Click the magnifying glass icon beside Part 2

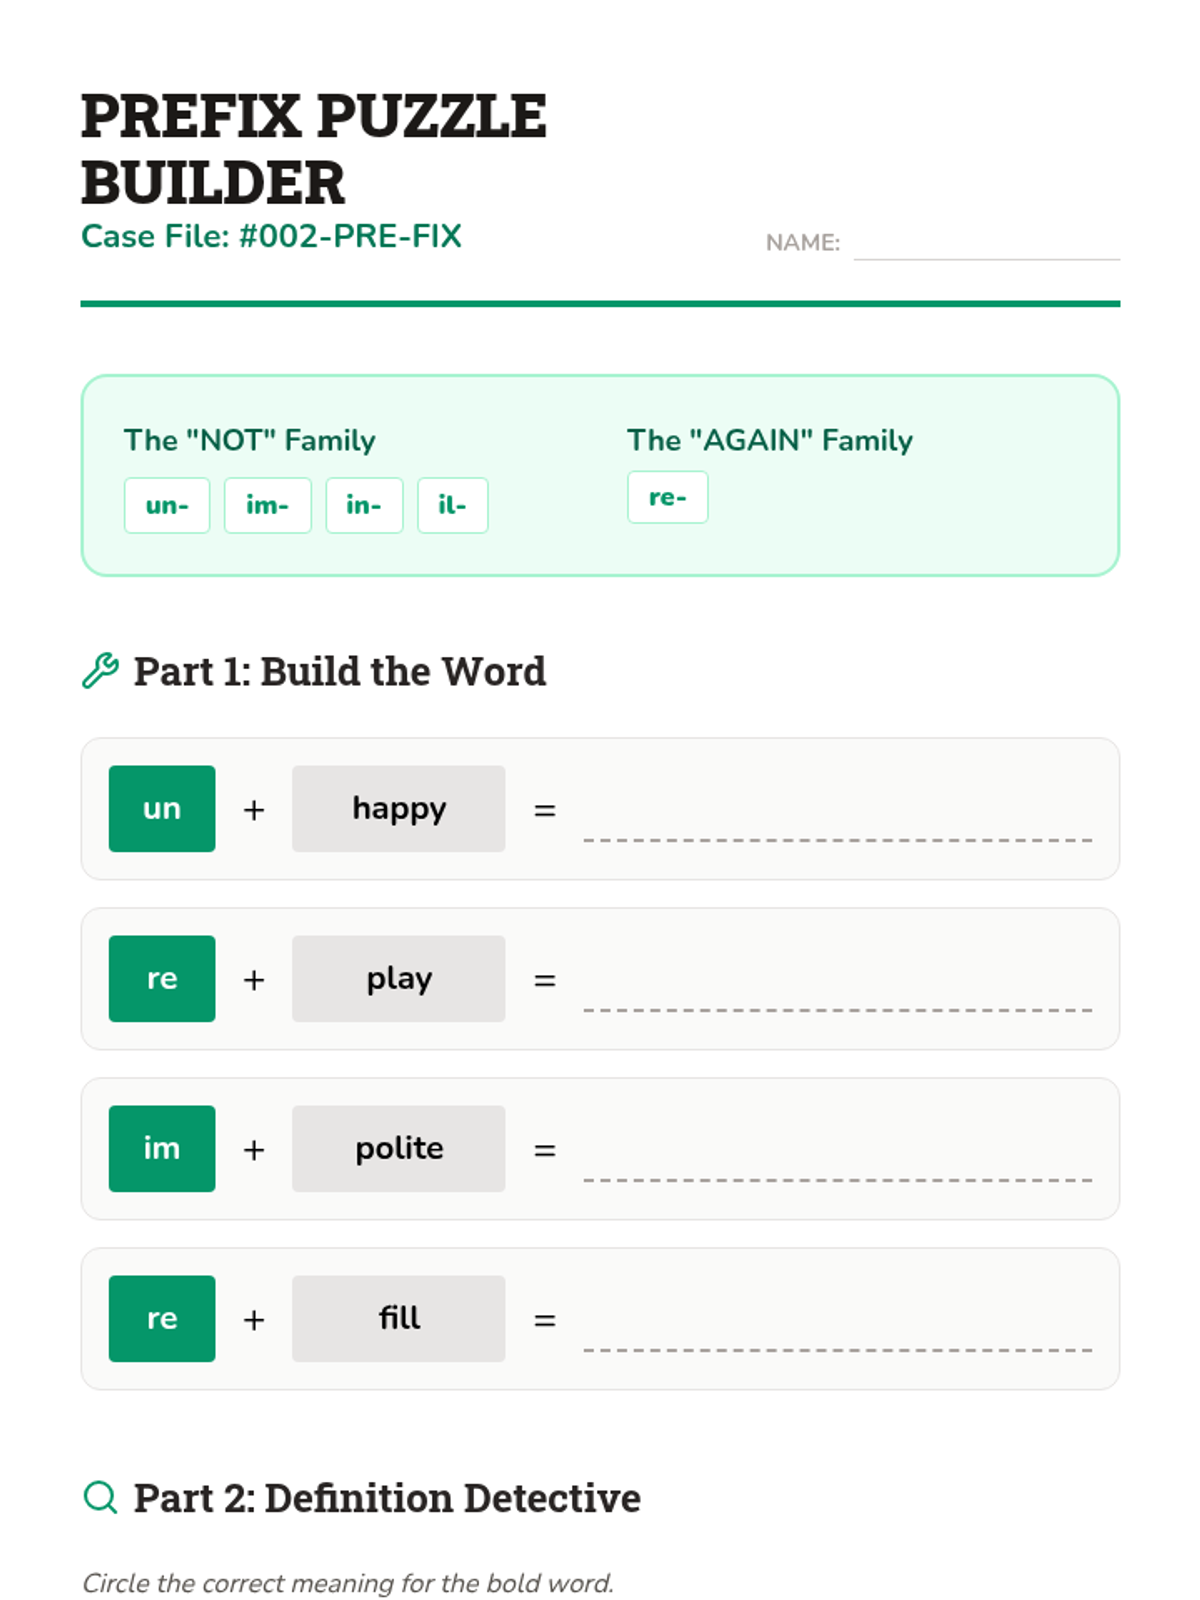tap(100, 1497)
